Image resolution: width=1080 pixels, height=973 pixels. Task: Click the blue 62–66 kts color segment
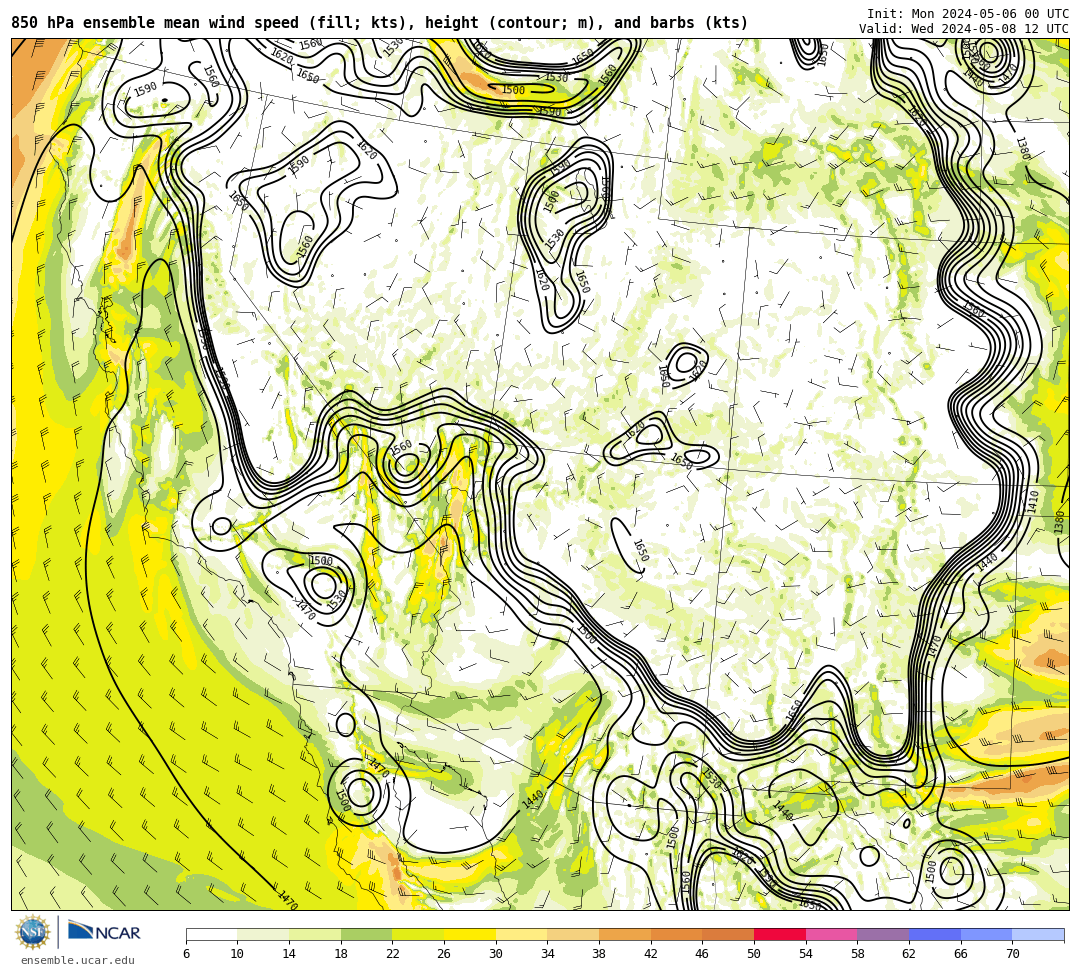(935, 934)
